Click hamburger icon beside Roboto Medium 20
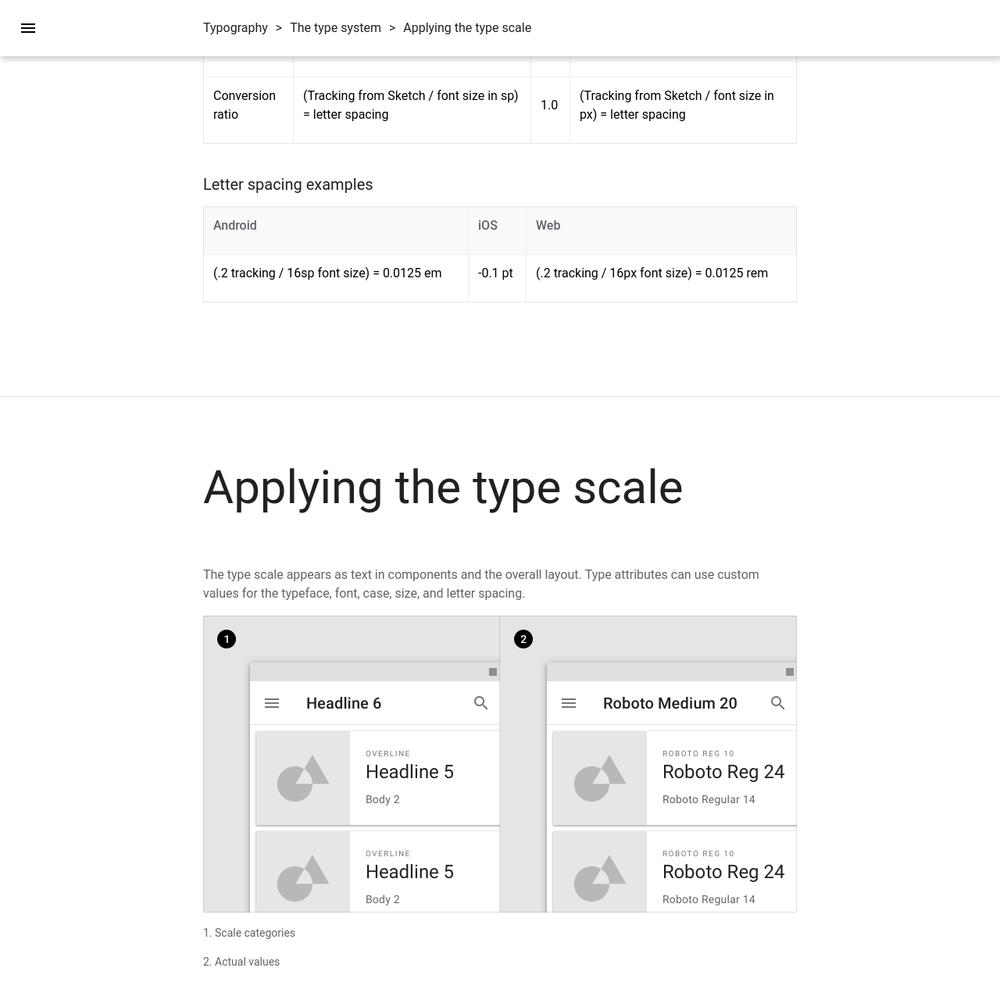1000x1000 pixels. coord(569,703)
